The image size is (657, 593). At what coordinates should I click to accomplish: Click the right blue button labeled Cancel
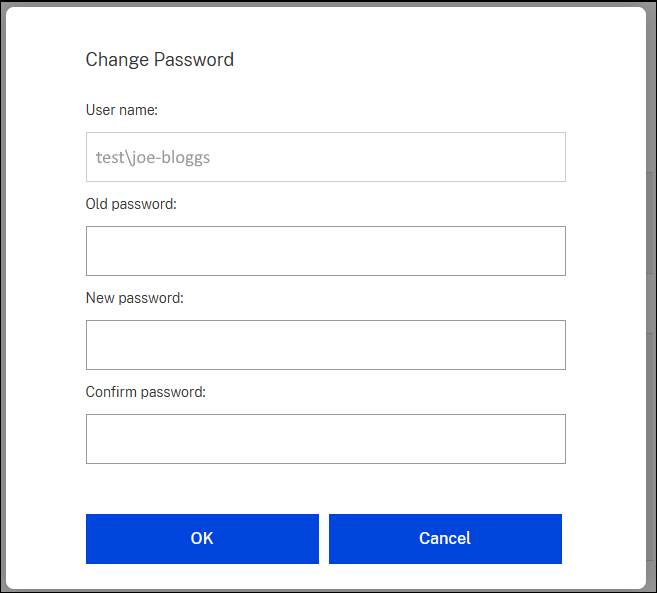point(445,539)
